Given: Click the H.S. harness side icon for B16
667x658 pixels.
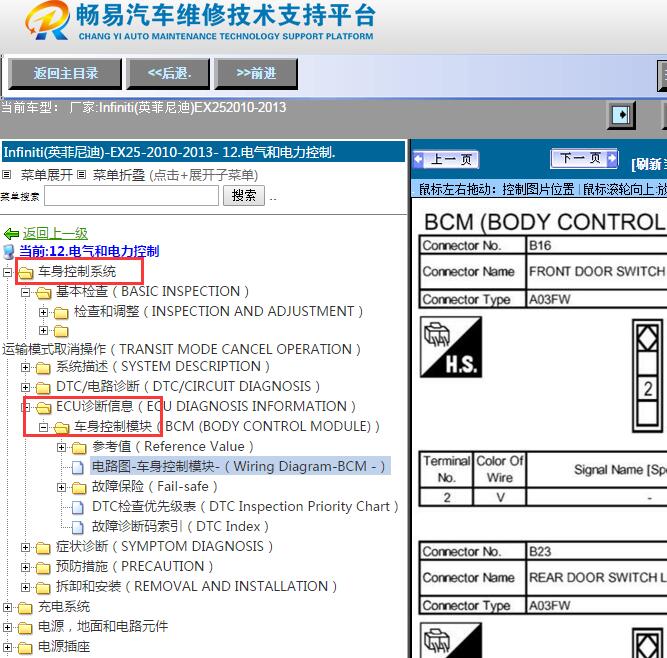Looking at the screenshot, I should [x=451, y=347].
